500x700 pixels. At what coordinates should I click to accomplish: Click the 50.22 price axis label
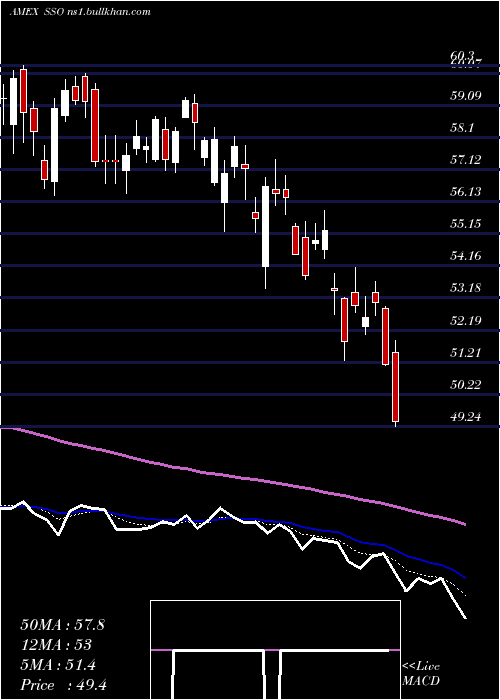466,384
